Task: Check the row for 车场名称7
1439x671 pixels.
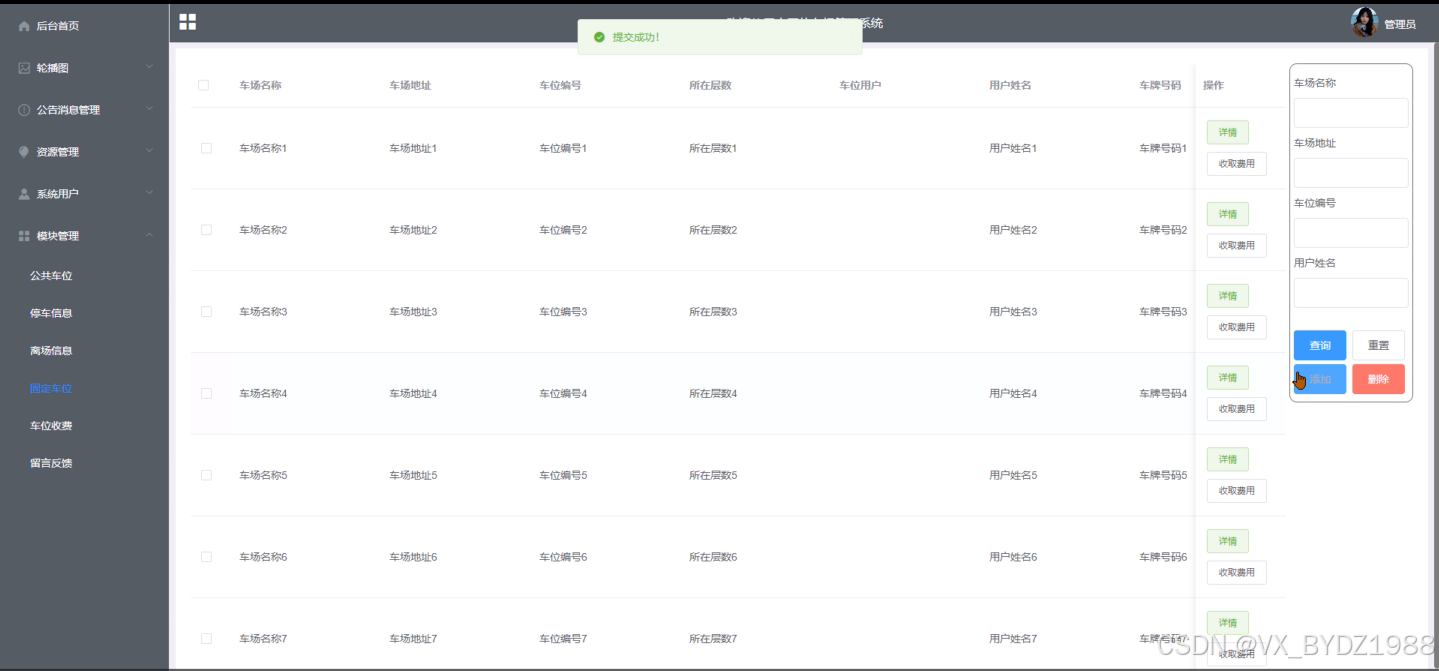Action: [206, 639]
